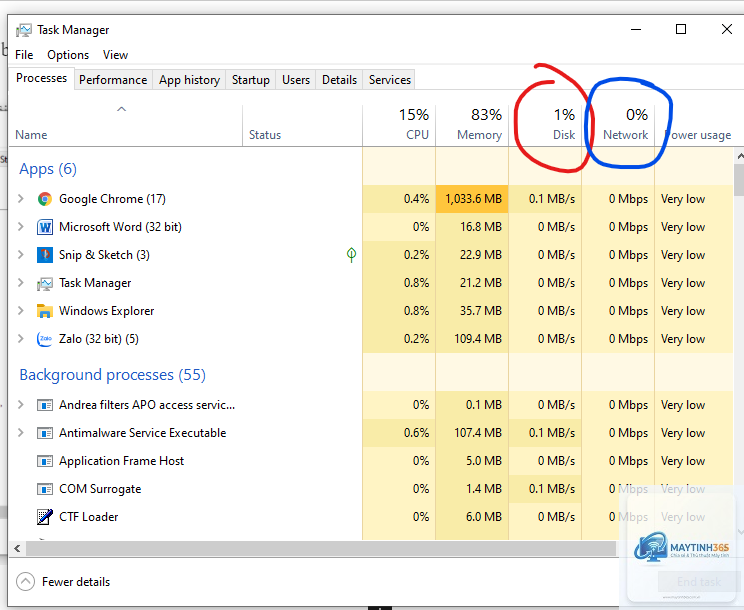Expand the Windows Explorer process row

coord(20,311)
